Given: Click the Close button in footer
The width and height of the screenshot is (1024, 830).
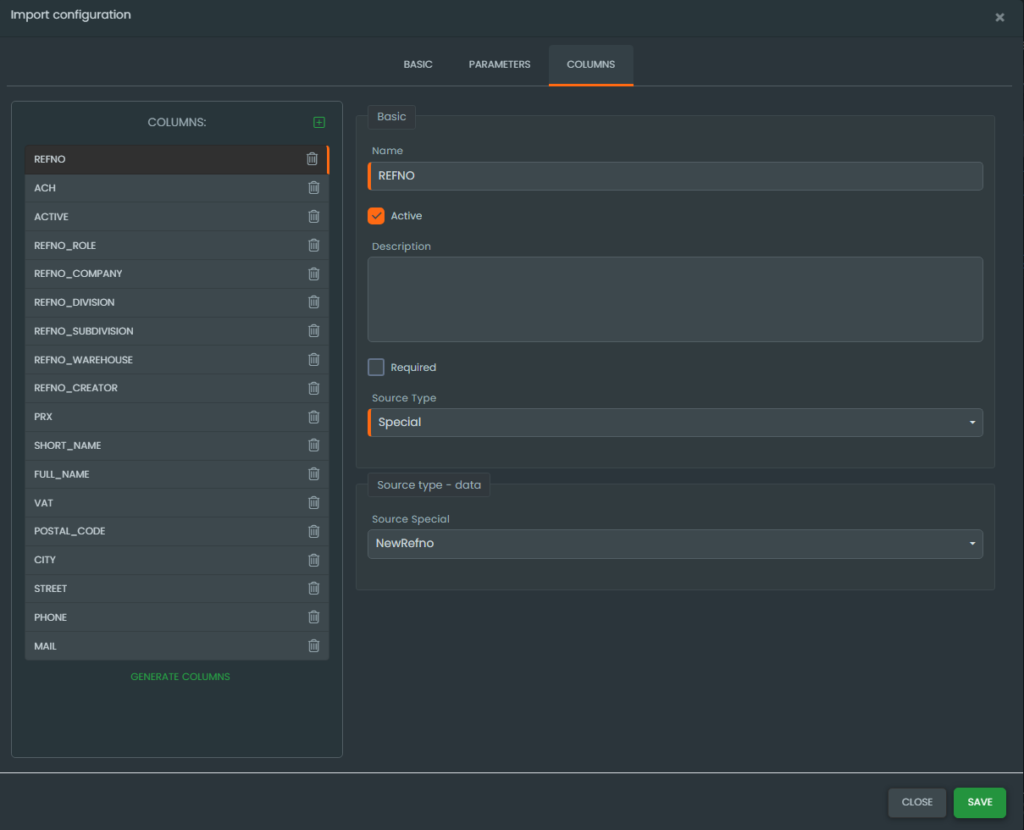Looking at the screenshot, I should pyautogui.click(x=916, y=802).
